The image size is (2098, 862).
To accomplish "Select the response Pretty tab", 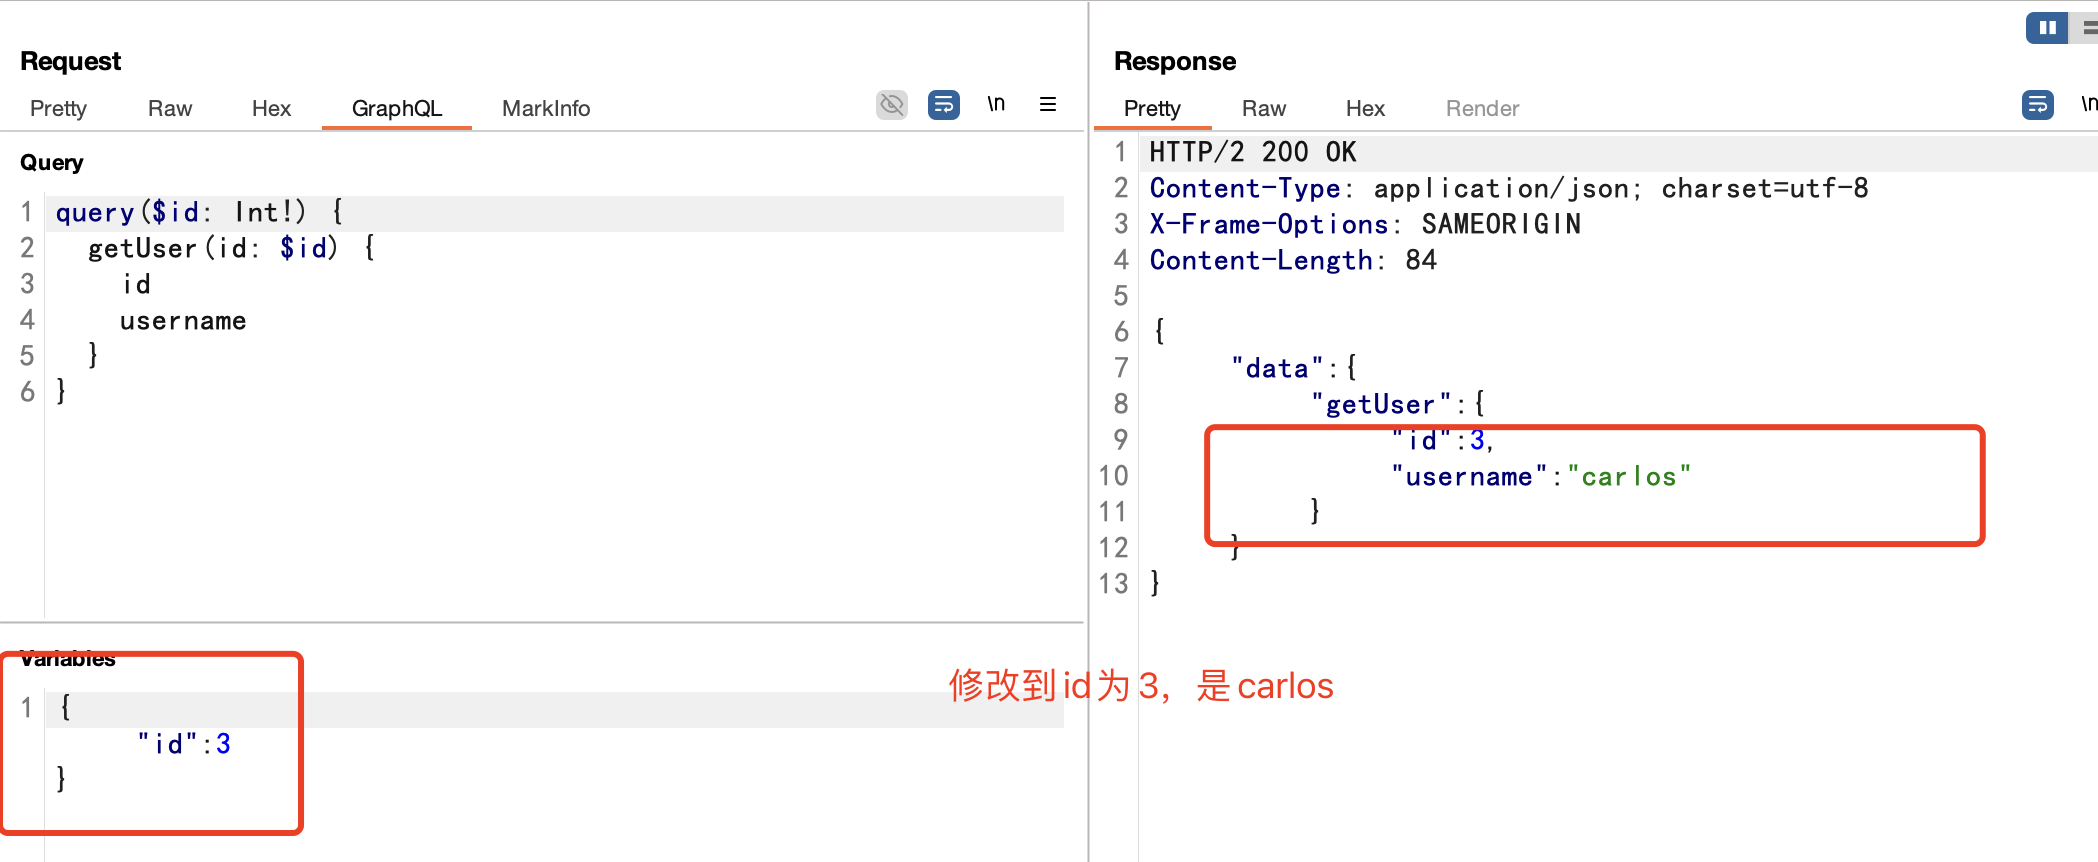I will click(x=1152, y=109).
